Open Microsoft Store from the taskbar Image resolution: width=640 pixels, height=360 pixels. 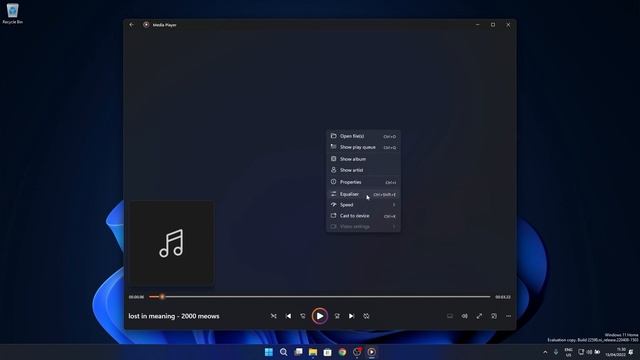click(327, 352)
